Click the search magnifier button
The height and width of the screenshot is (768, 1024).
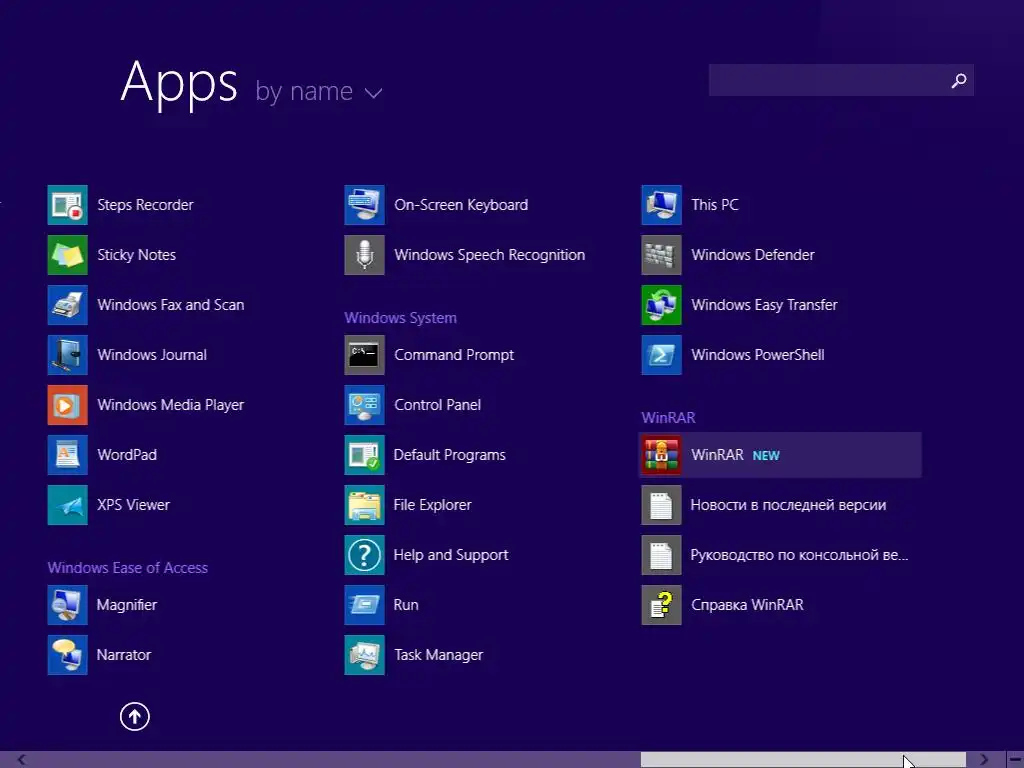tap(959, 80)
